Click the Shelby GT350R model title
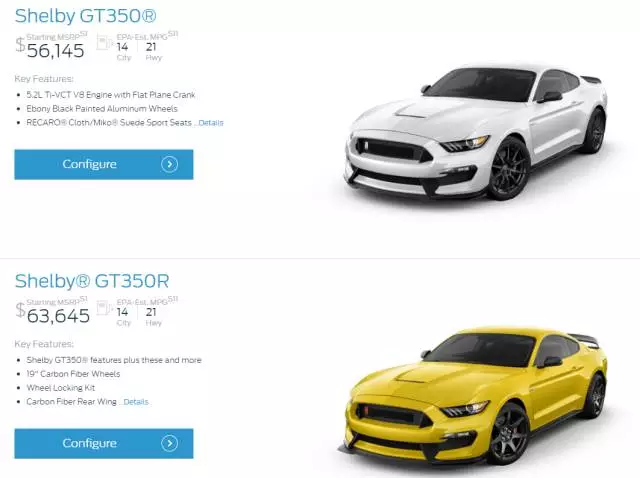 click(x=92, y=281)
